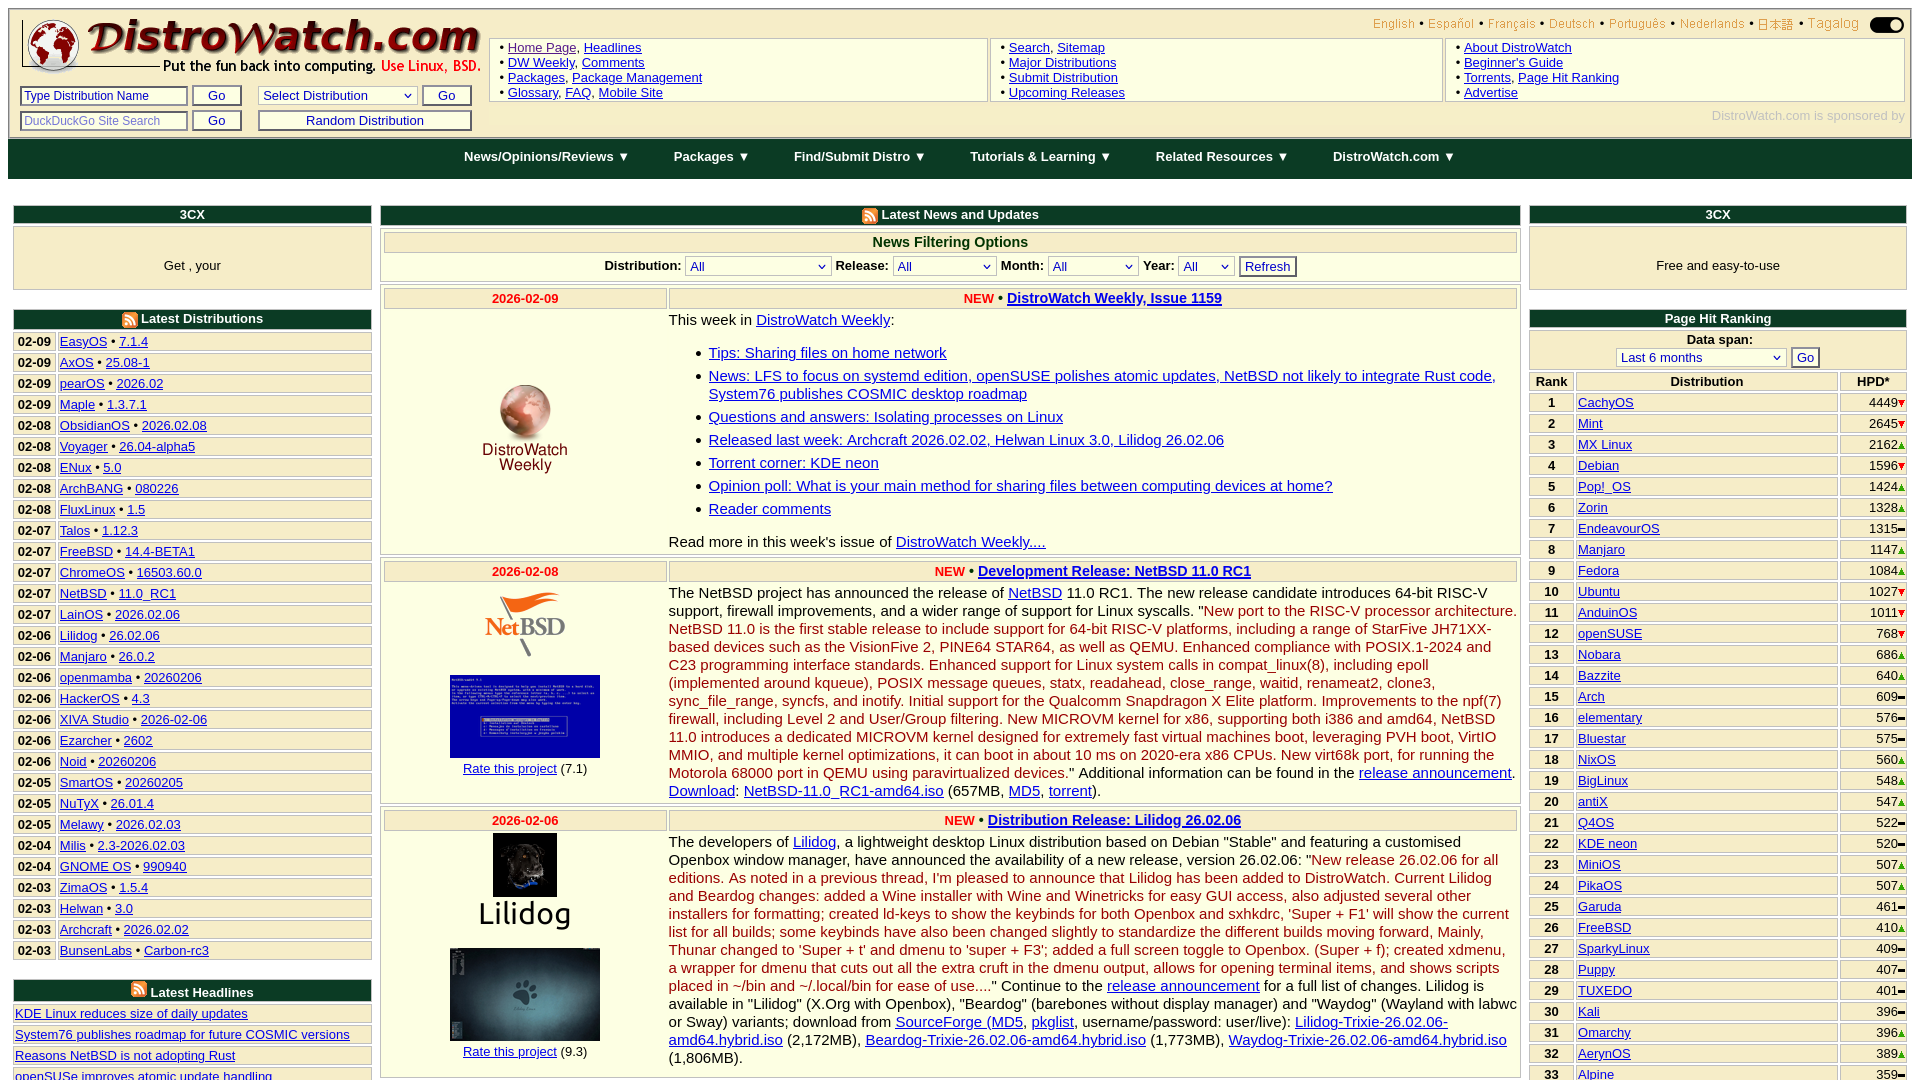
Task: Click the Lilidog desktop screenshot thumbnail
Action: coord(524,994)
